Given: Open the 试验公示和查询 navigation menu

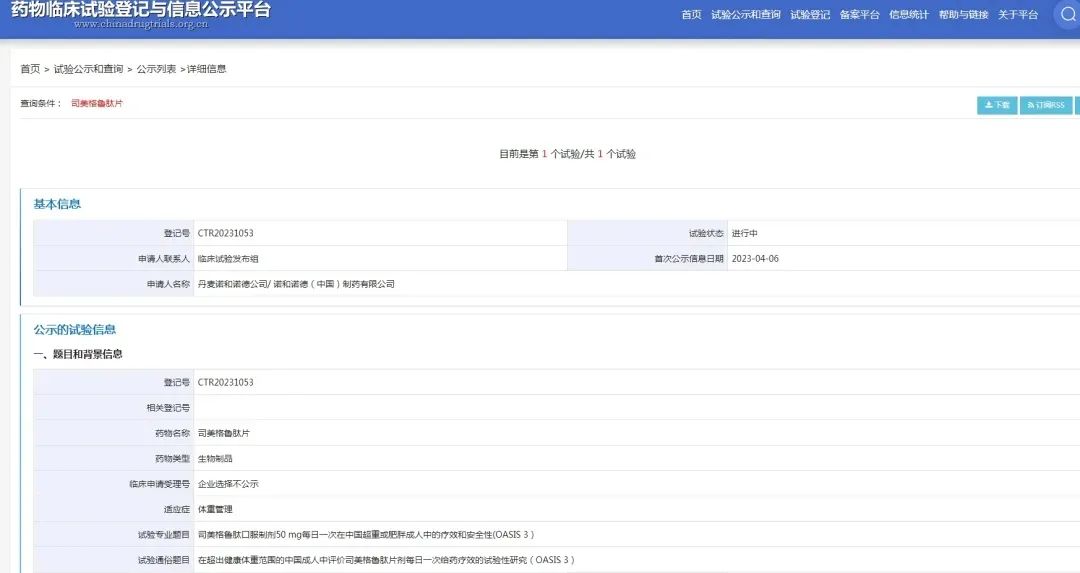Looking at the screenshot, I should click(745, 15).
